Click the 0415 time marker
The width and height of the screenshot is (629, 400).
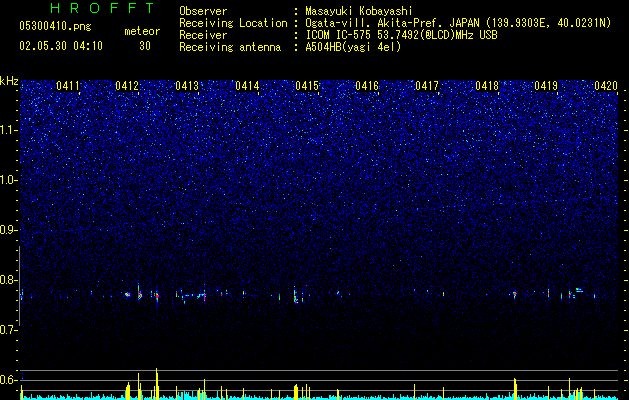coord(307,86)
